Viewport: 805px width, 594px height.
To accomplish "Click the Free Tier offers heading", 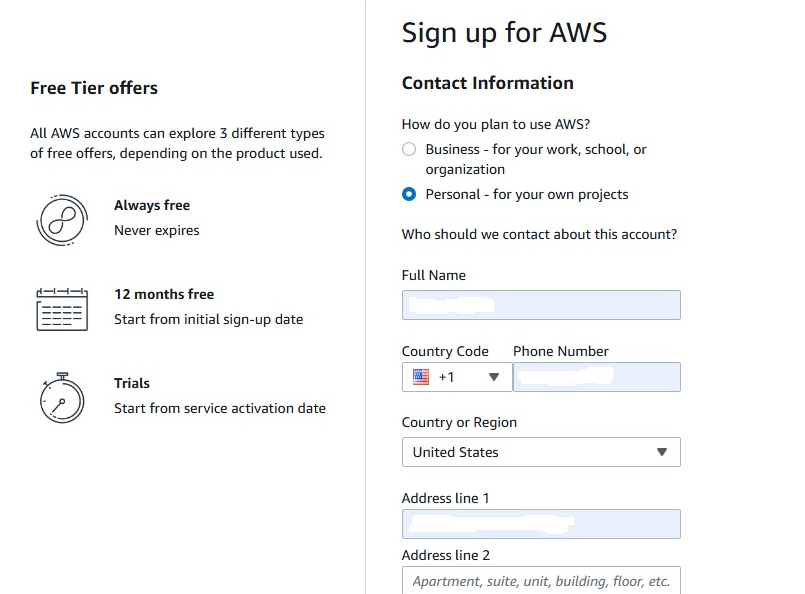I will click(x=94, y=88).
